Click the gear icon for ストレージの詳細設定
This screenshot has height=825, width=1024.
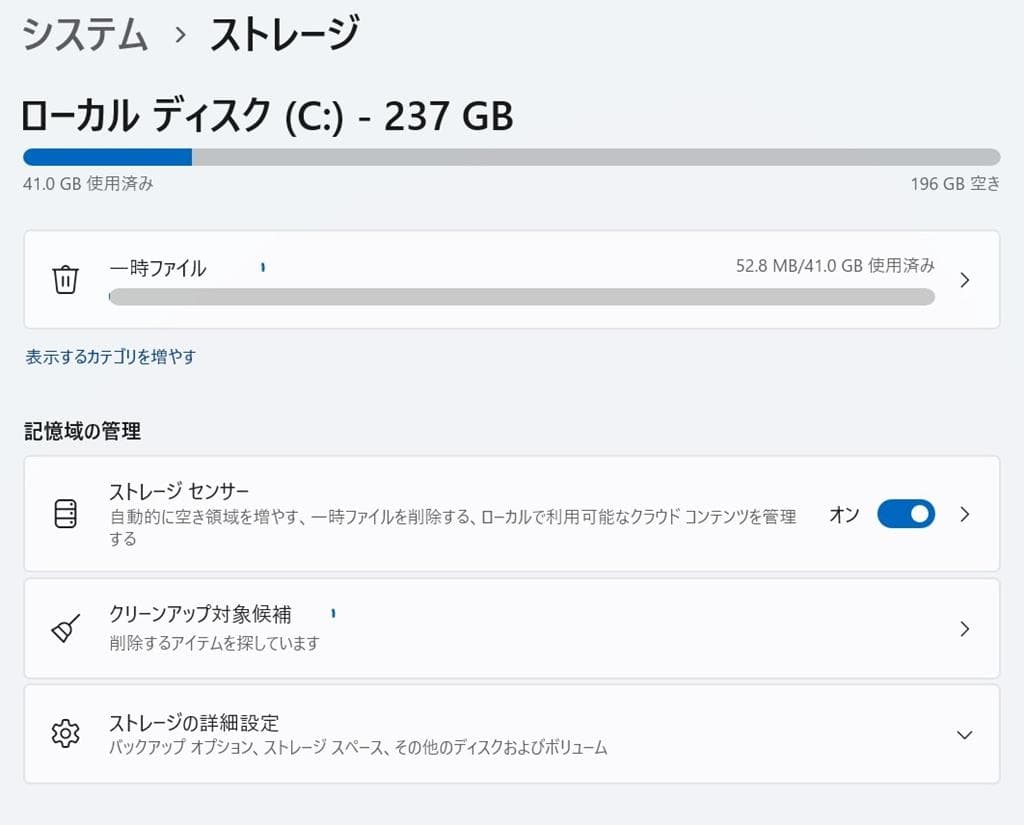[x=65, y=733]
